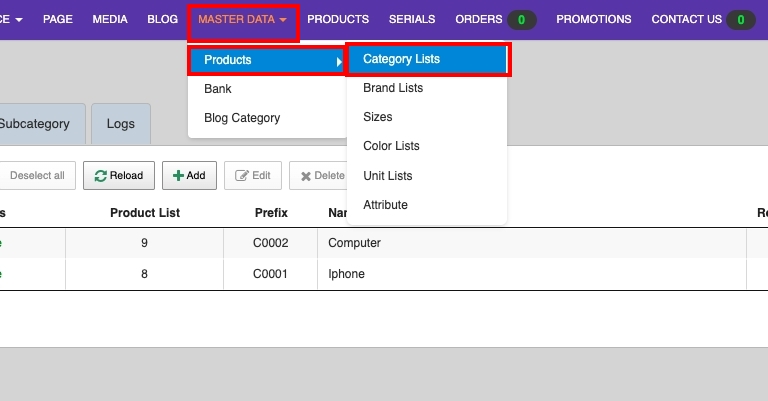The width and height of the screenshot is (768, 401).
Task: Switch to the Subcategory tab
Action: point(35,124)
